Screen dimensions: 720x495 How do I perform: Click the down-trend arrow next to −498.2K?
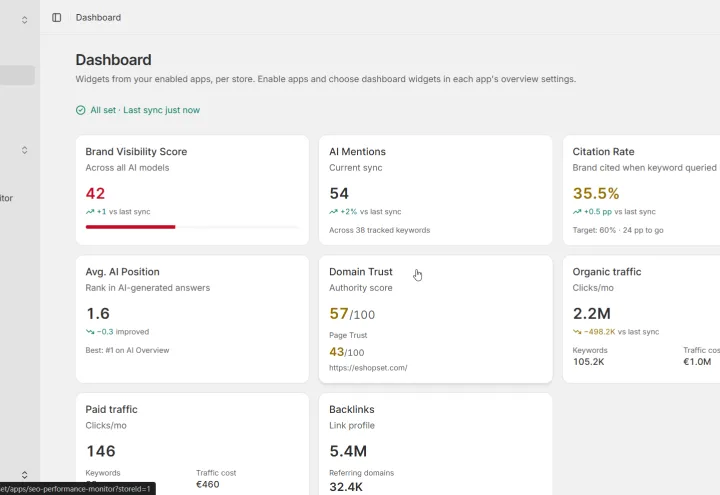(x=577, y=332)
